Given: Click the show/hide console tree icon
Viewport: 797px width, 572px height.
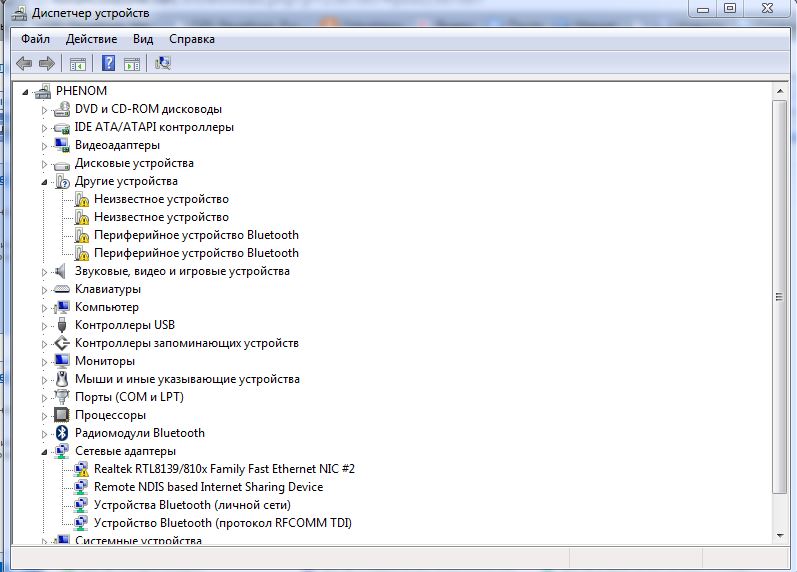Looking at the screenshot, I should coord(77,64).
